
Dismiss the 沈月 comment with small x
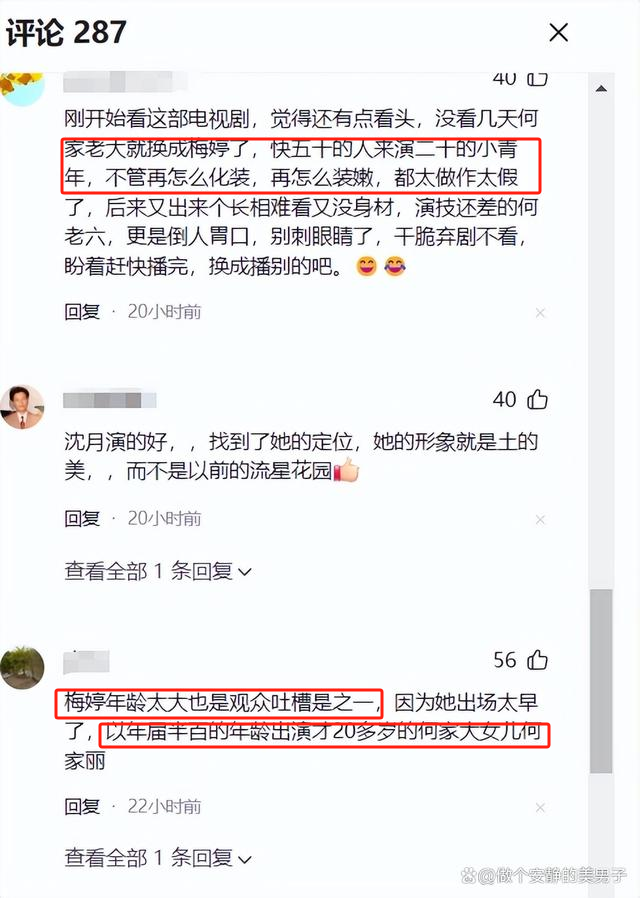point(540,519)
